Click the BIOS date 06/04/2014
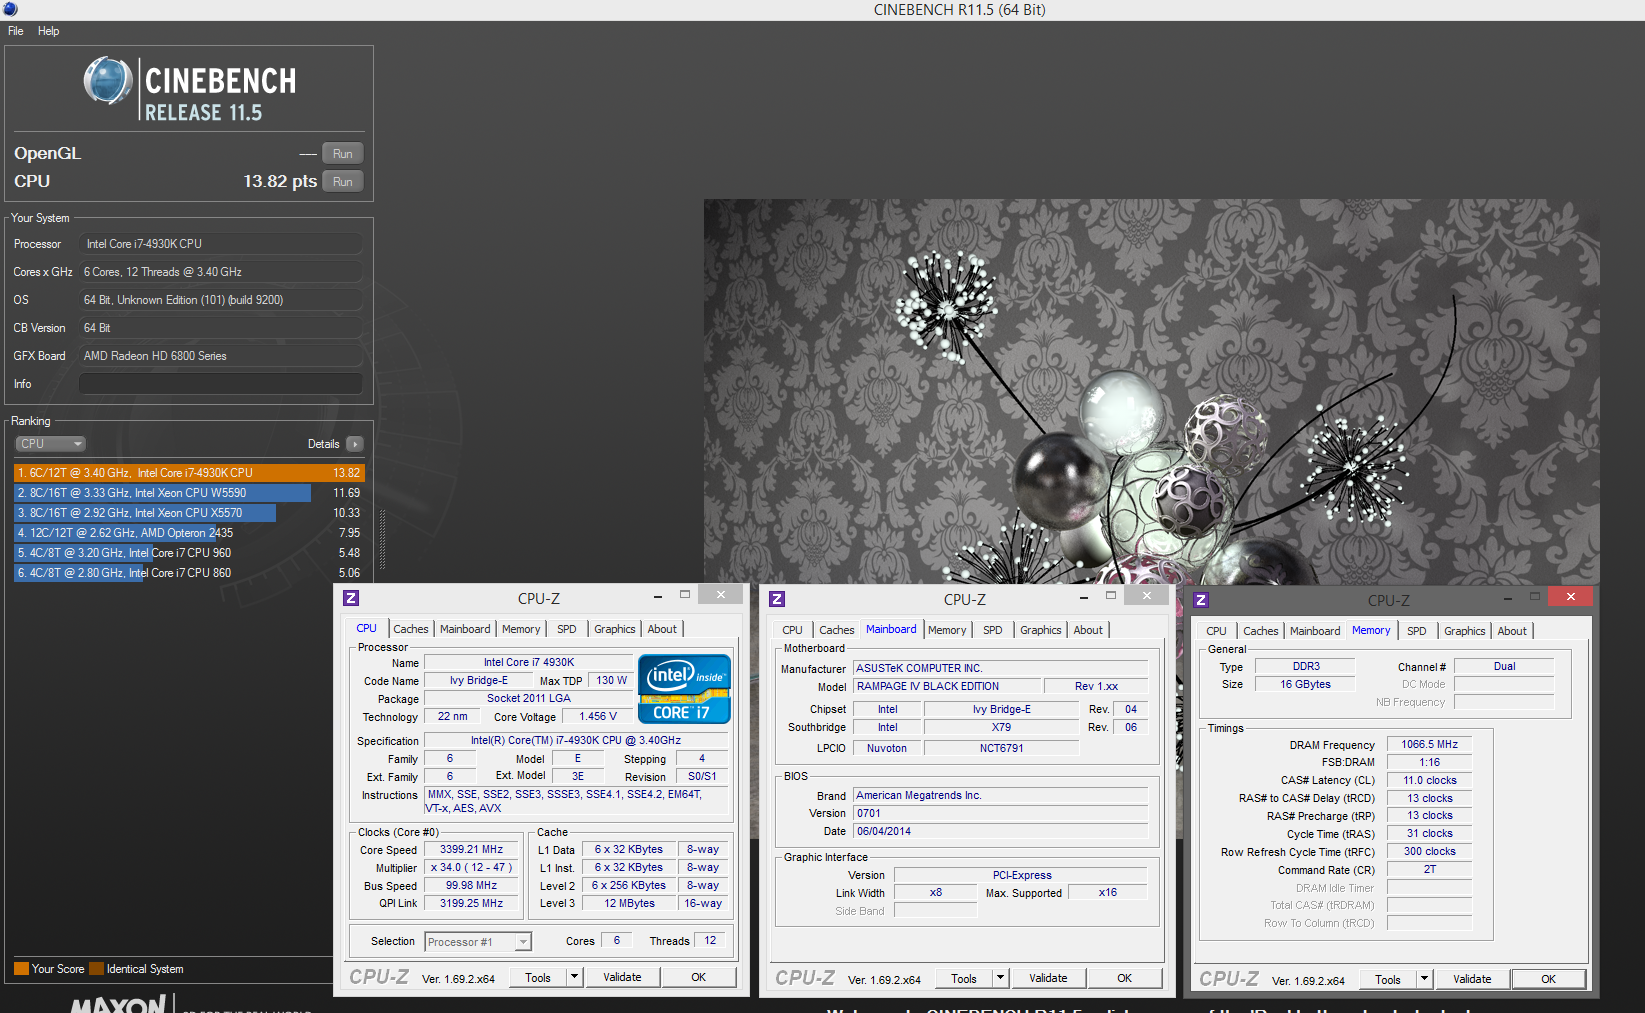 pos(1001,832)
